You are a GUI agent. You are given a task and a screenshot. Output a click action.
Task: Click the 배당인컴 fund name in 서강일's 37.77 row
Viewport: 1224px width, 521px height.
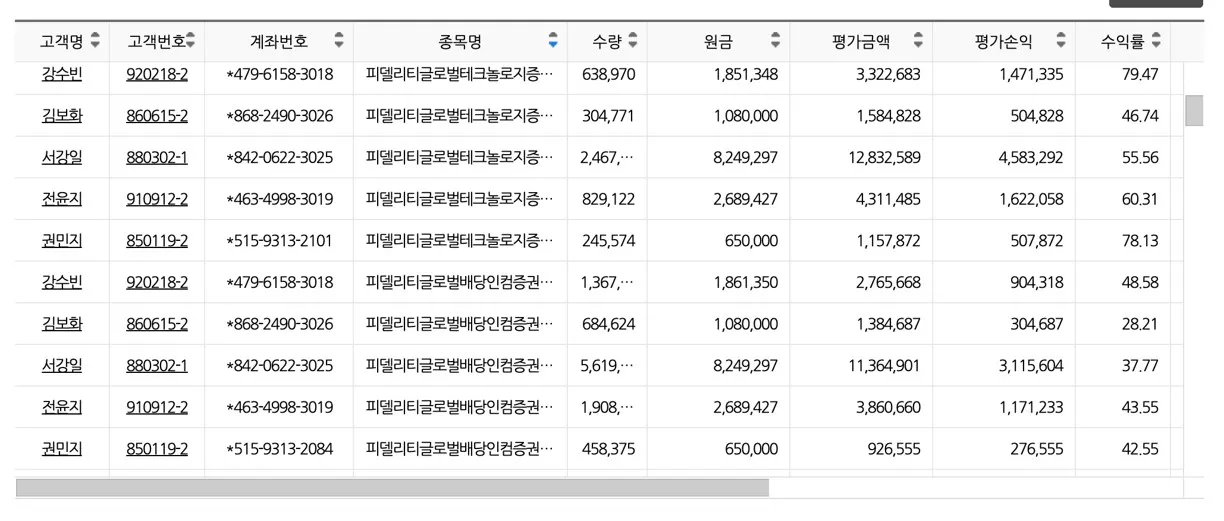[x=459, y=366]
